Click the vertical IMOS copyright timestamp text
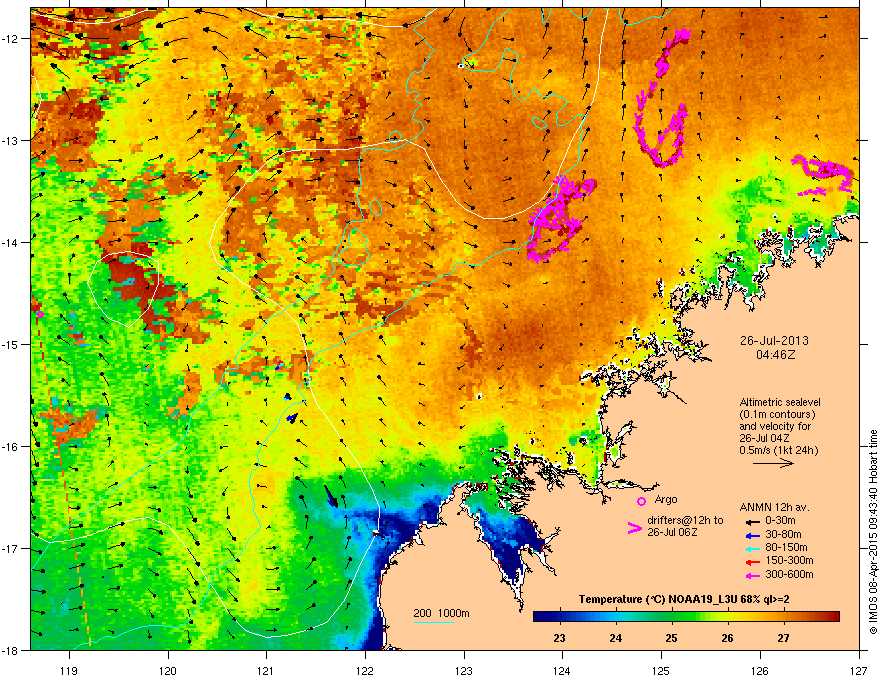The width and height of the screenshot is (880, 680). (x=873, y=532)
